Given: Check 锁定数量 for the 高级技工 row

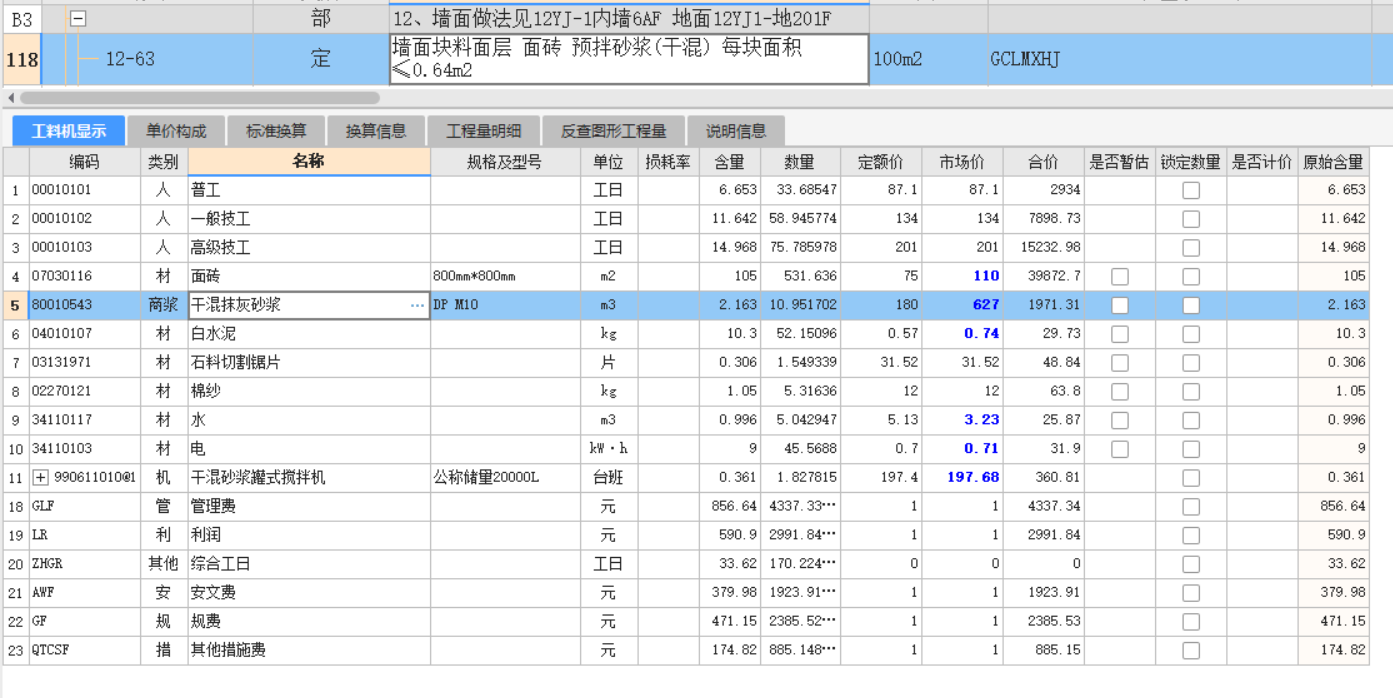Looking at the screenshot, I should 1191,248.
